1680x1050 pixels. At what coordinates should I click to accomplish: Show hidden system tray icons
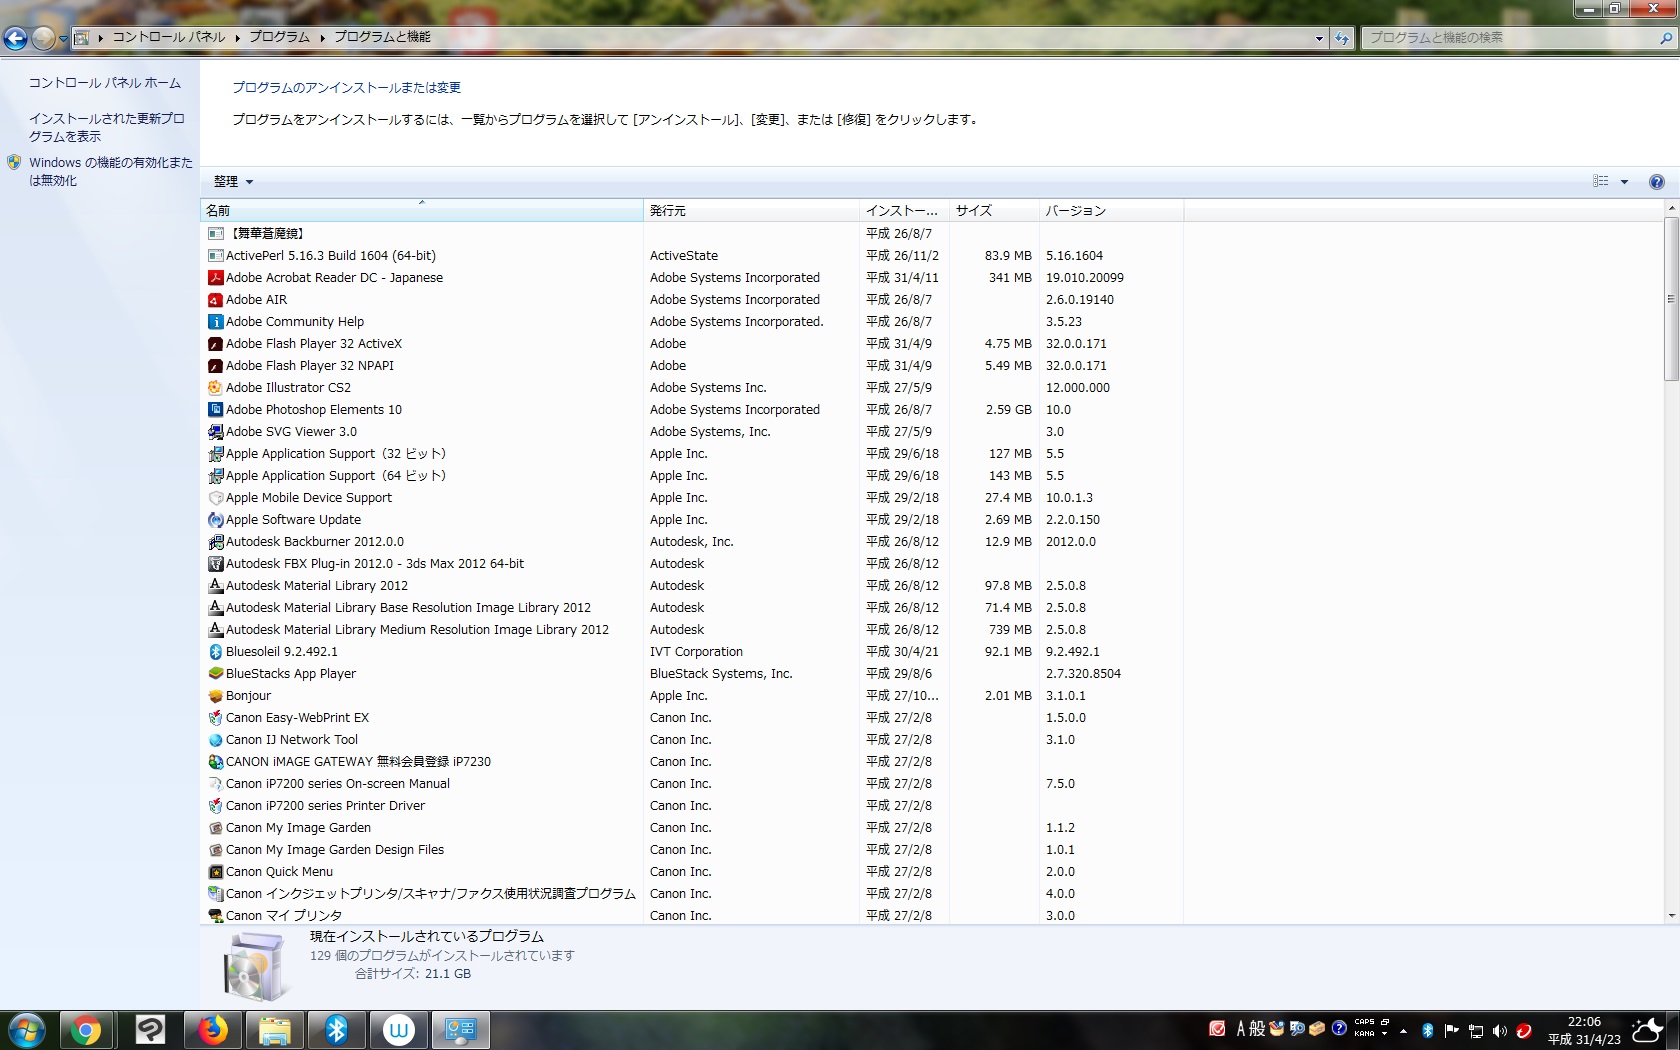pyautogui.click(x=1403, y=1031)
